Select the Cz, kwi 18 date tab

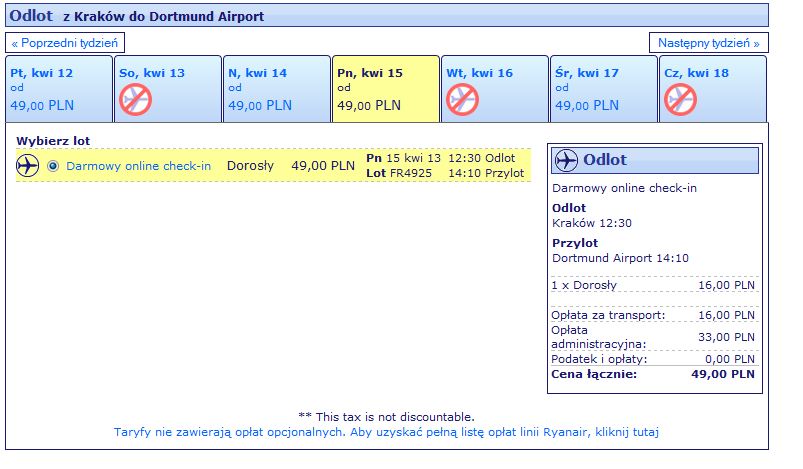click(x=713, y=89)
